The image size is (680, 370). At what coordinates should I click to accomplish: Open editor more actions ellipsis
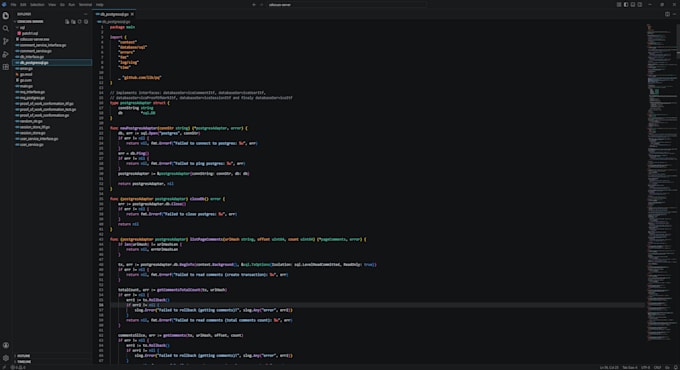coord(674,14)
